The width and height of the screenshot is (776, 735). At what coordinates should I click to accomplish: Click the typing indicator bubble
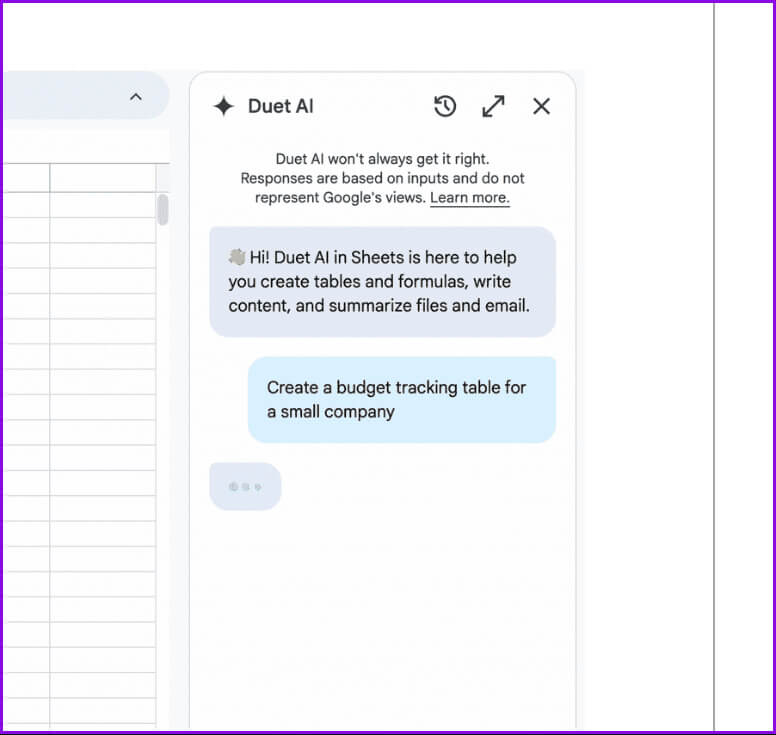click(245, 487)
